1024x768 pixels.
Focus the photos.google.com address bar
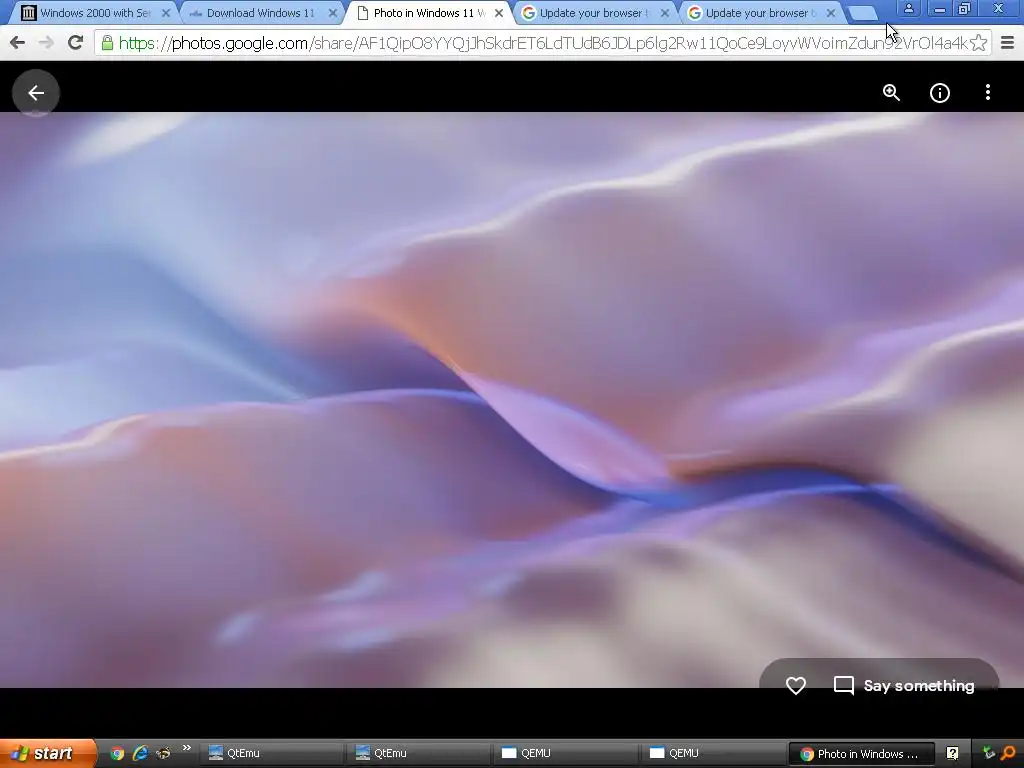[542, 43]
